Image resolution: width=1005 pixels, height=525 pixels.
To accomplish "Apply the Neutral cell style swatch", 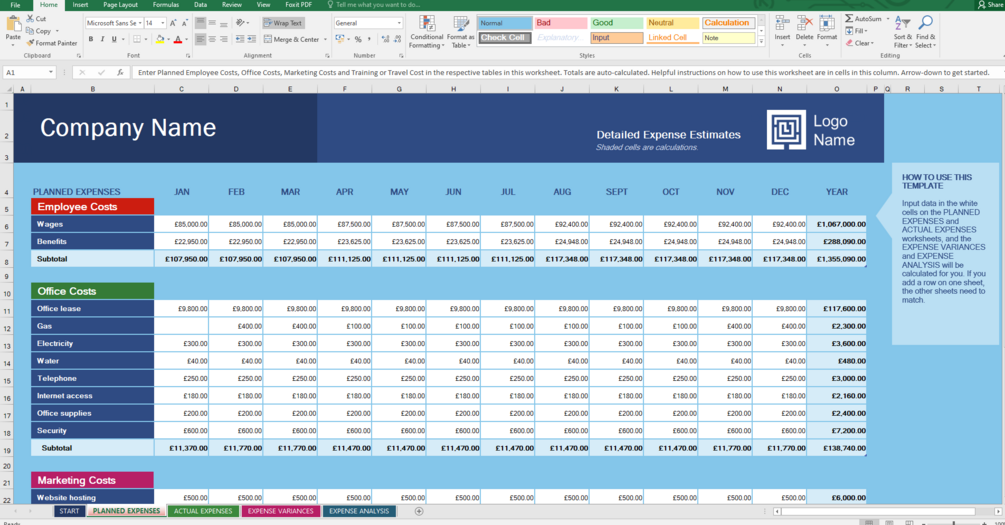I will click(x=672, y=22).
